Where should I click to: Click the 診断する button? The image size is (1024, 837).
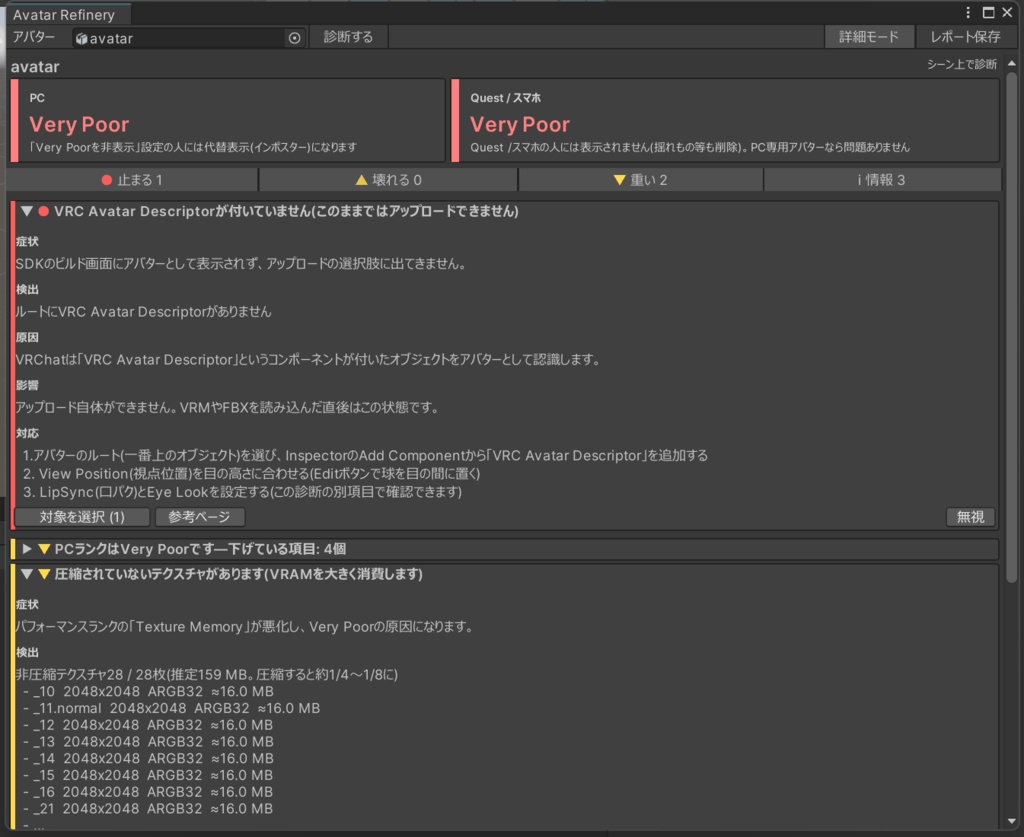tap(349, 37)
